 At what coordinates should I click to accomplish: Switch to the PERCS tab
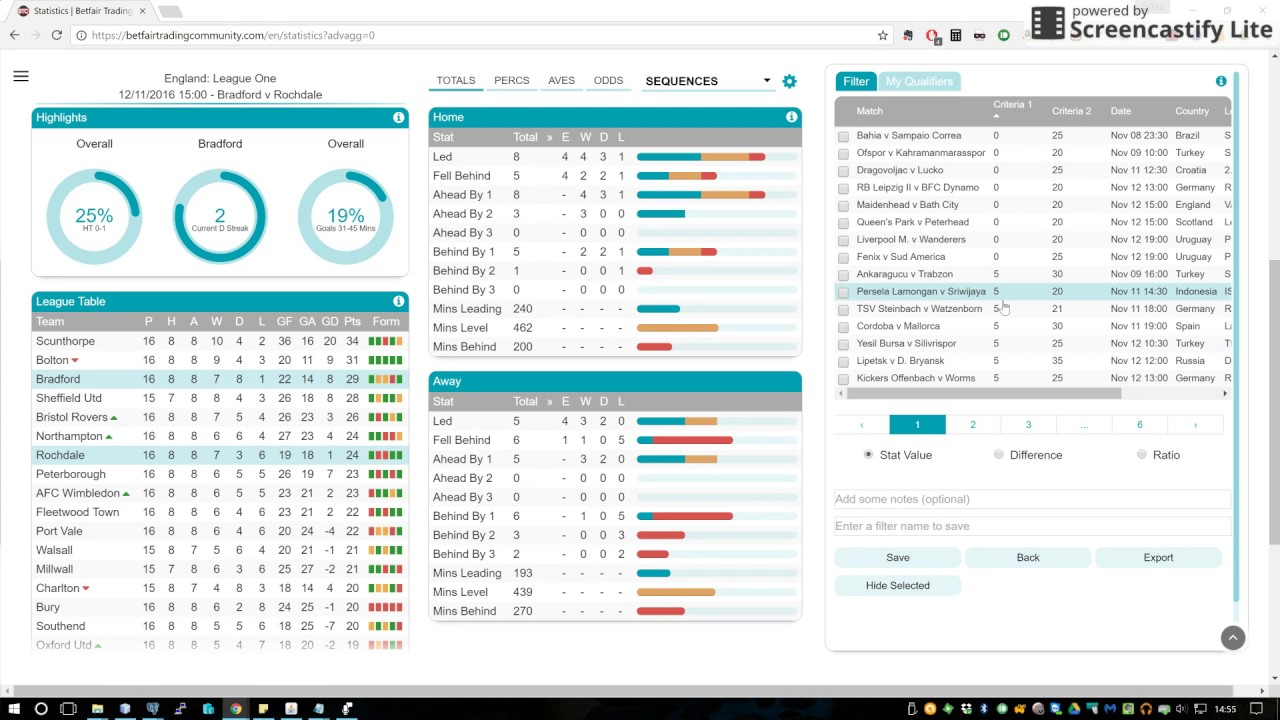(511, 81)
